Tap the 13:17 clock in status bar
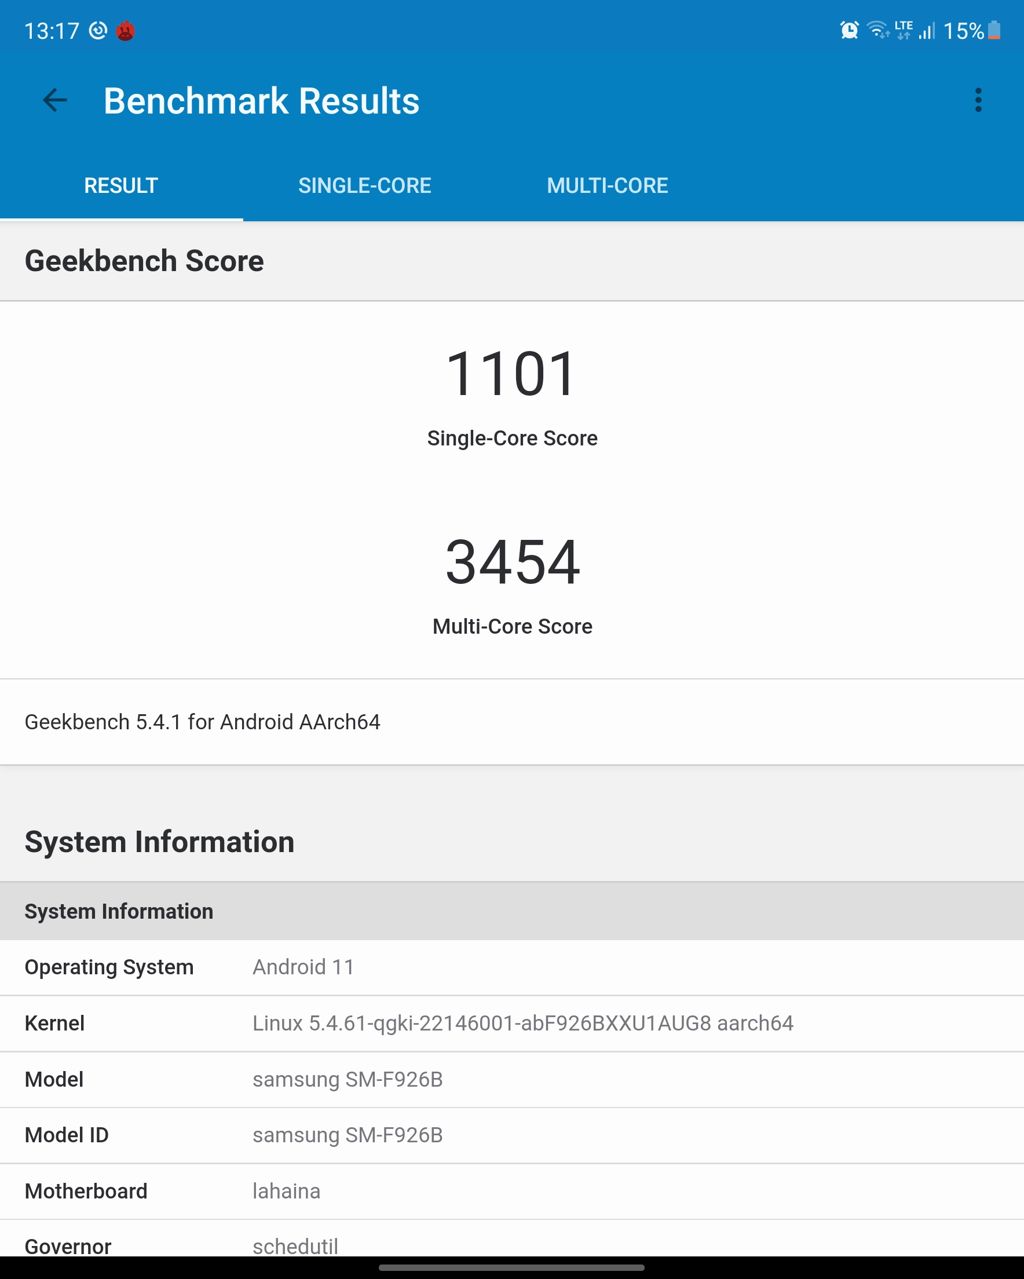This screenshot has width=1024, height=1279. 51,31
